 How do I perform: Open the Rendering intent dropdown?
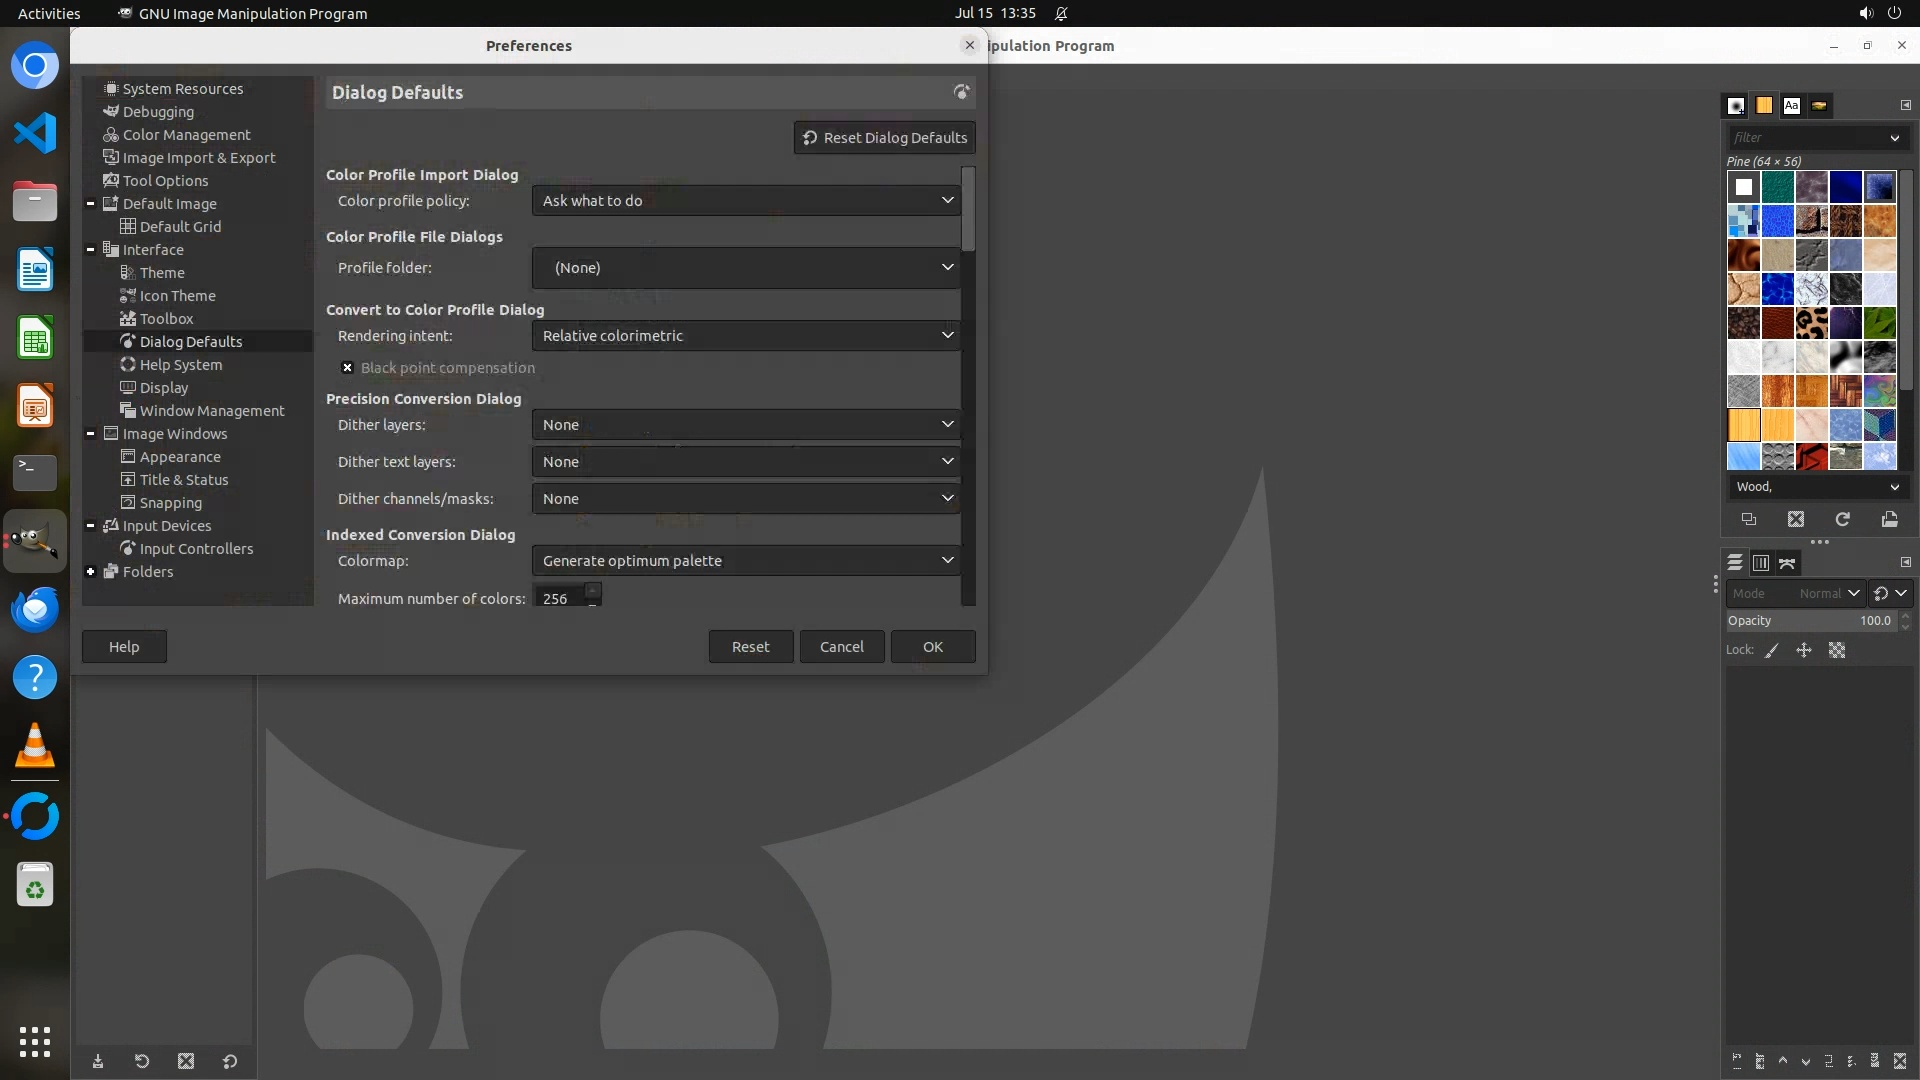[x=746, y=336]
